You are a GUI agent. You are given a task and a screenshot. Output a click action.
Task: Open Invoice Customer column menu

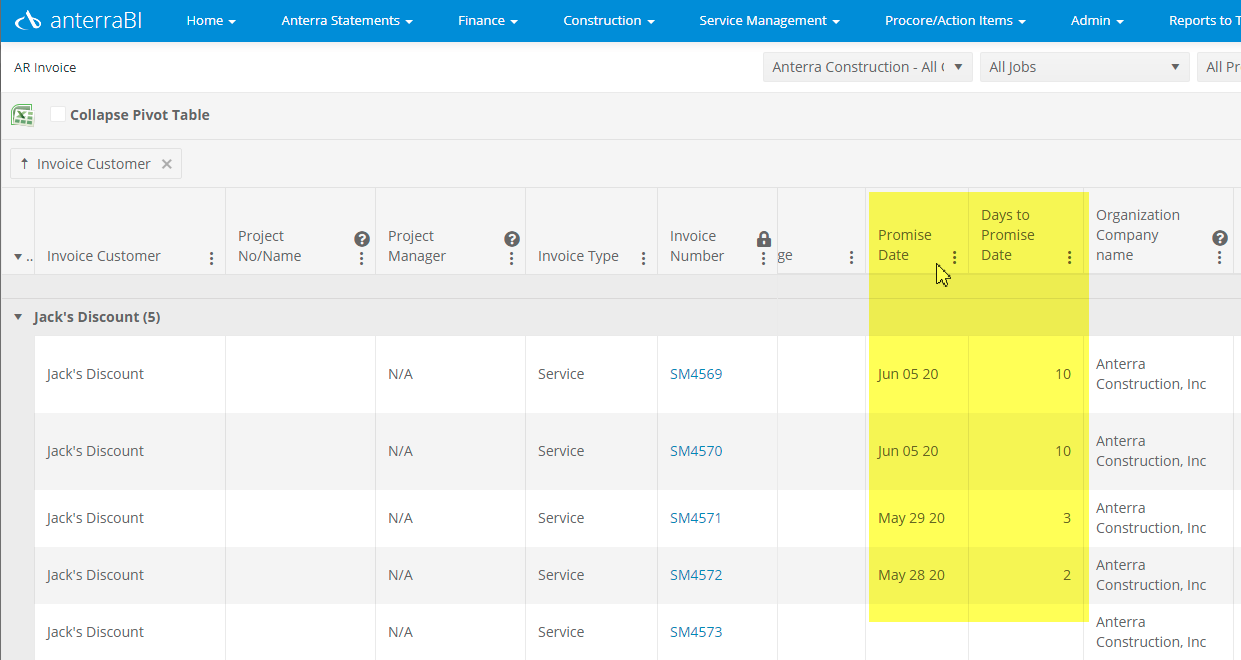click(x=211, y=257)
